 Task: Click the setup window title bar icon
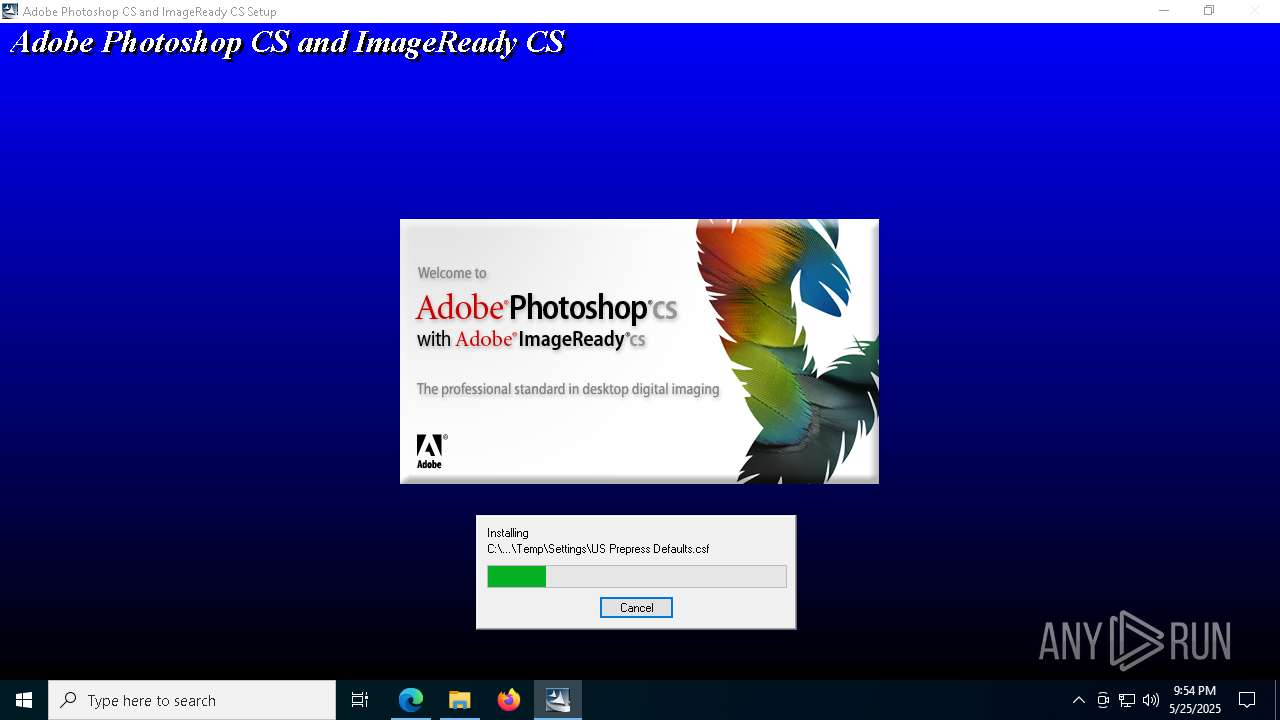point(10,11)
